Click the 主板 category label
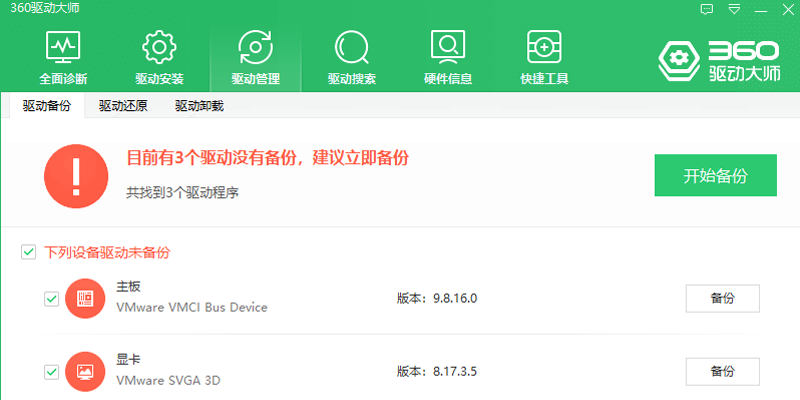The width and height of the screenshot is (800, 400). (x=128, y=287)
